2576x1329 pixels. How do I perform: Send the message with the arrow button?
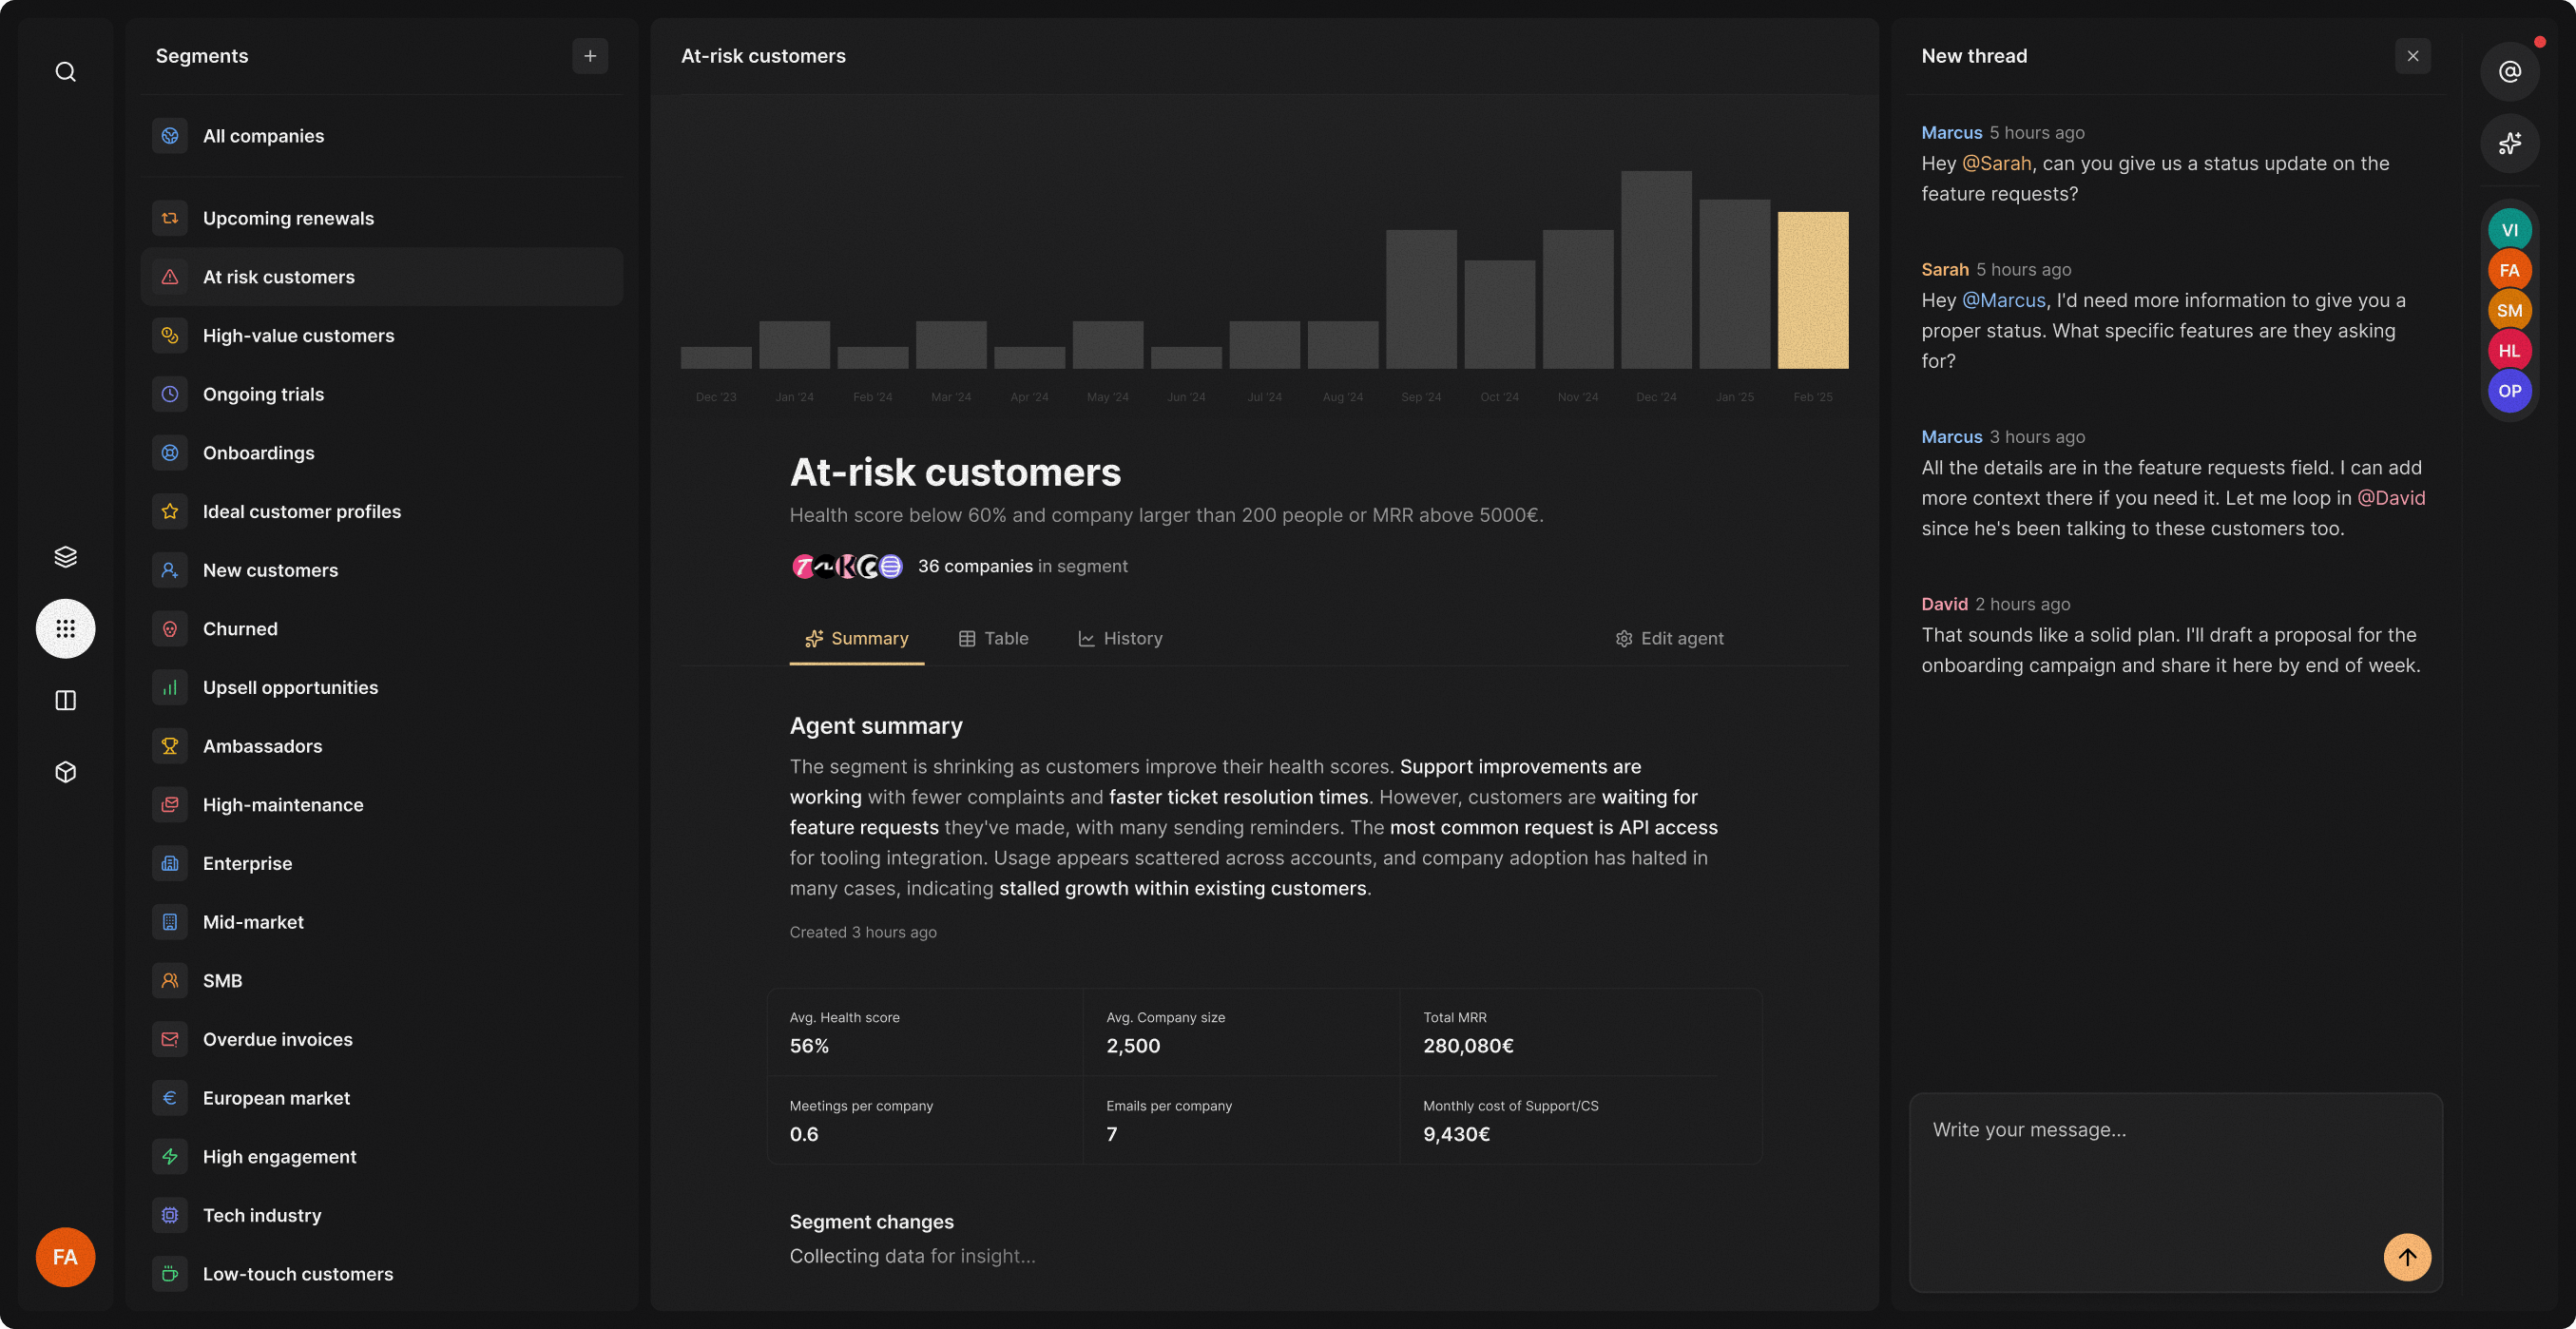point(2407,1257)
